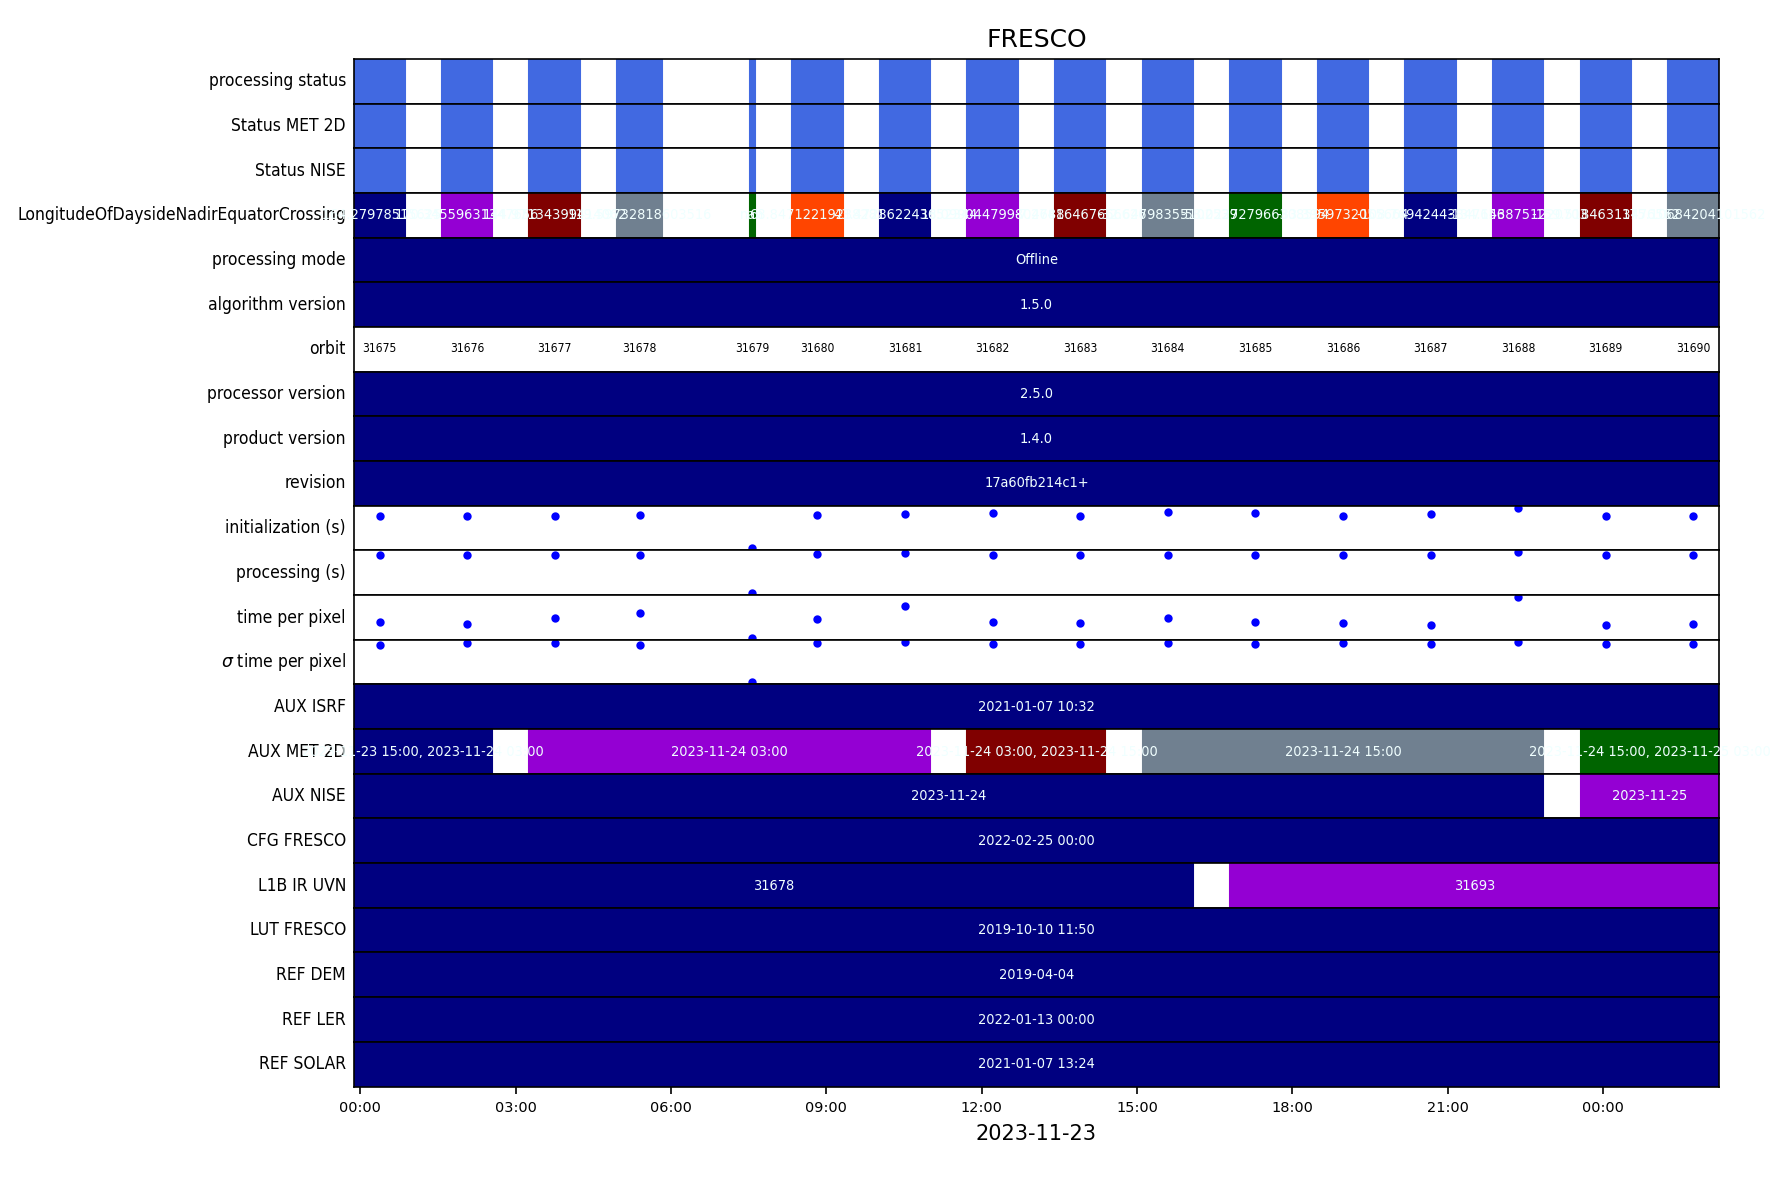Screen dimensions: 1771x1181
Task: Click orbit number 31680
Action: tap(817, 348)
